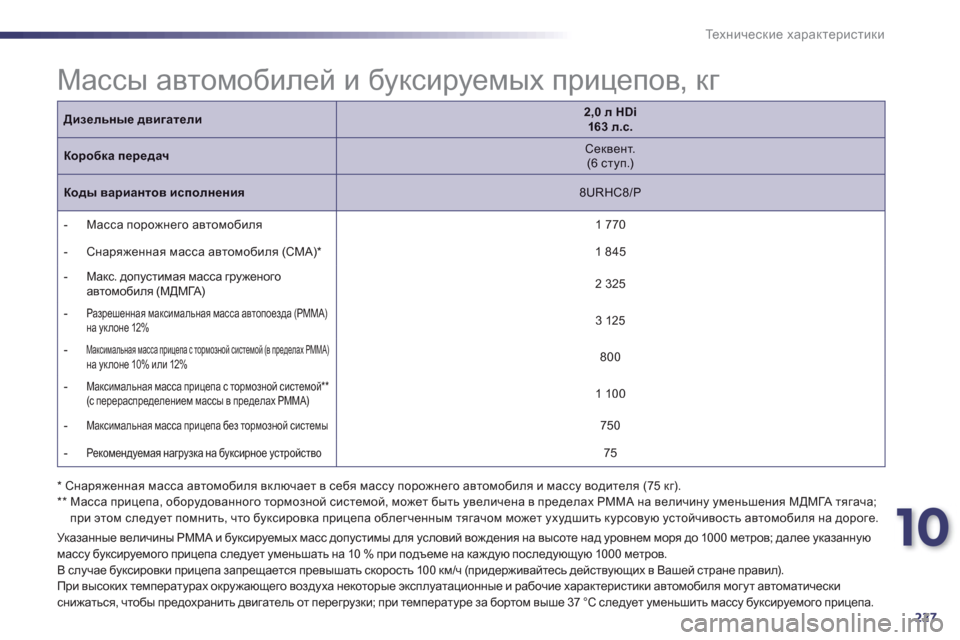Click the value '750'
Image resolution: width=960 pixels, height=640 pixels.
[x=610, y=426]
